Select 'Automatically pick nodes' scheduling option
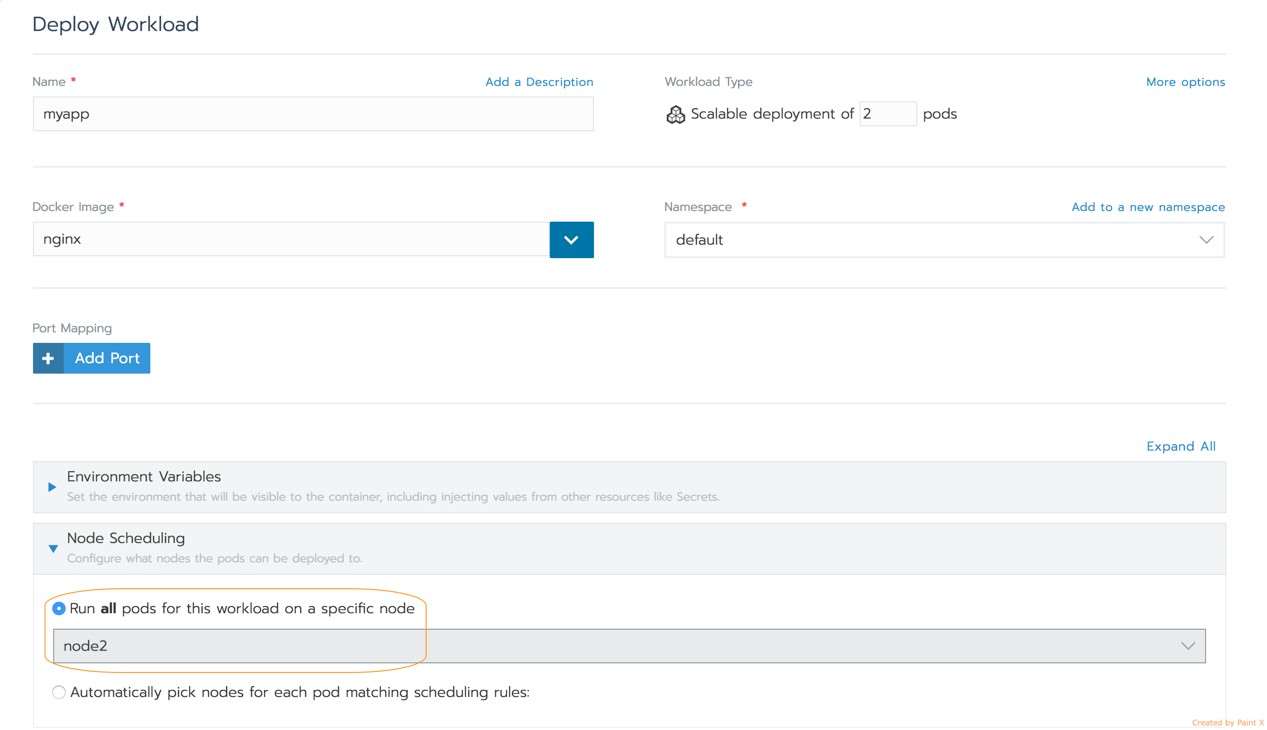 point(59,692)
